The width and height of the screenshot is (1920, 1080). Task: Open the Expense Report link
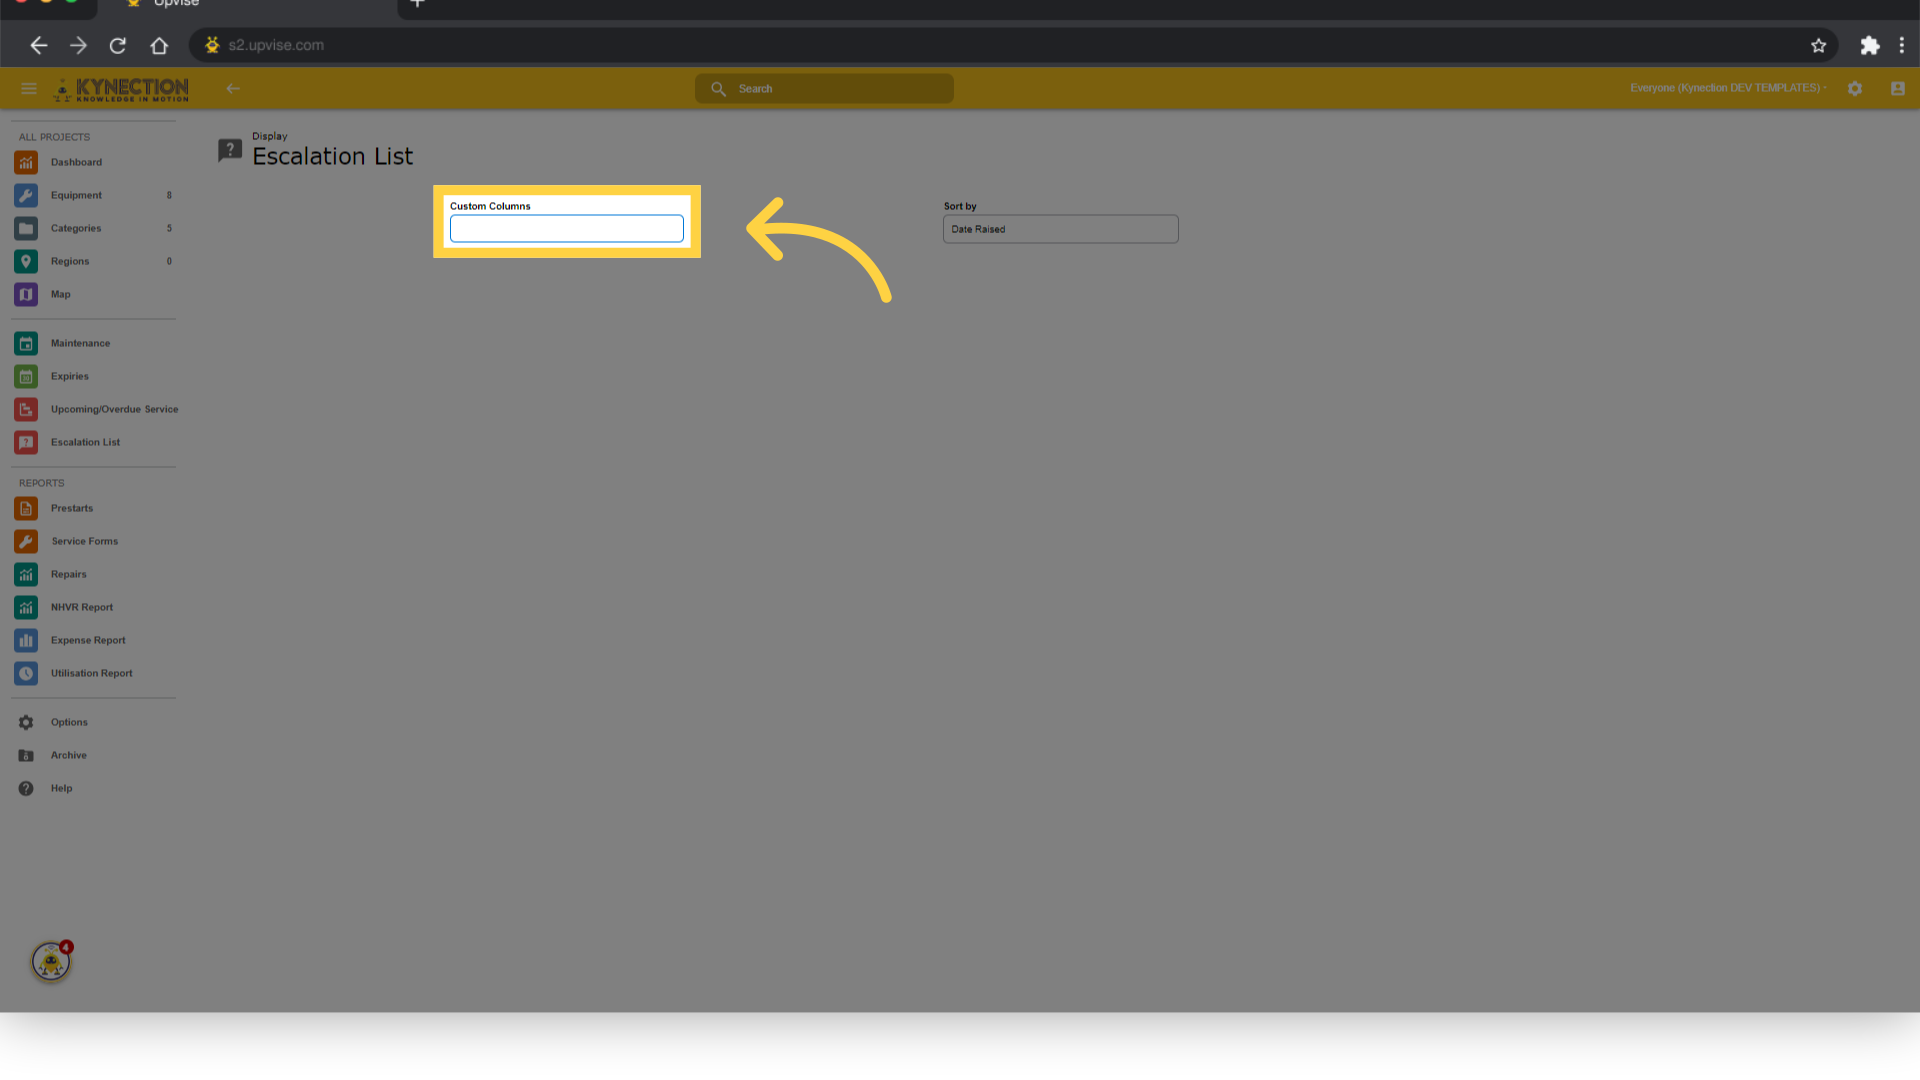(88, 640)
